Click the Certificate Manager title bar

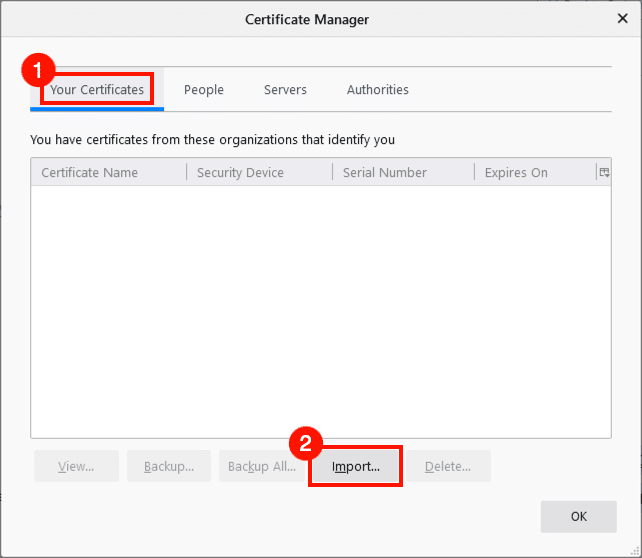click(320, 18)
